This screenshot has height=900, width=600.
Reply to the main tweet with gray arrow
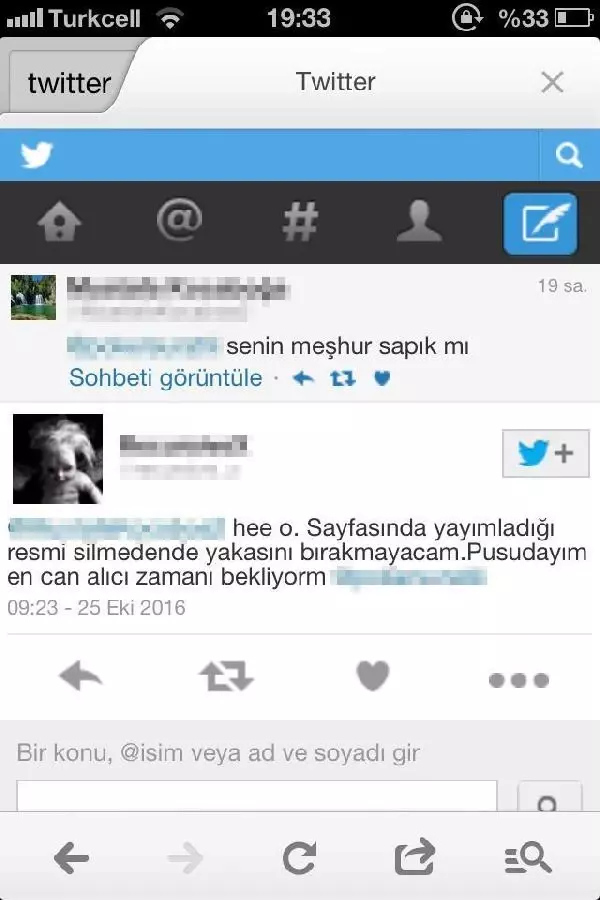[81, 676]
